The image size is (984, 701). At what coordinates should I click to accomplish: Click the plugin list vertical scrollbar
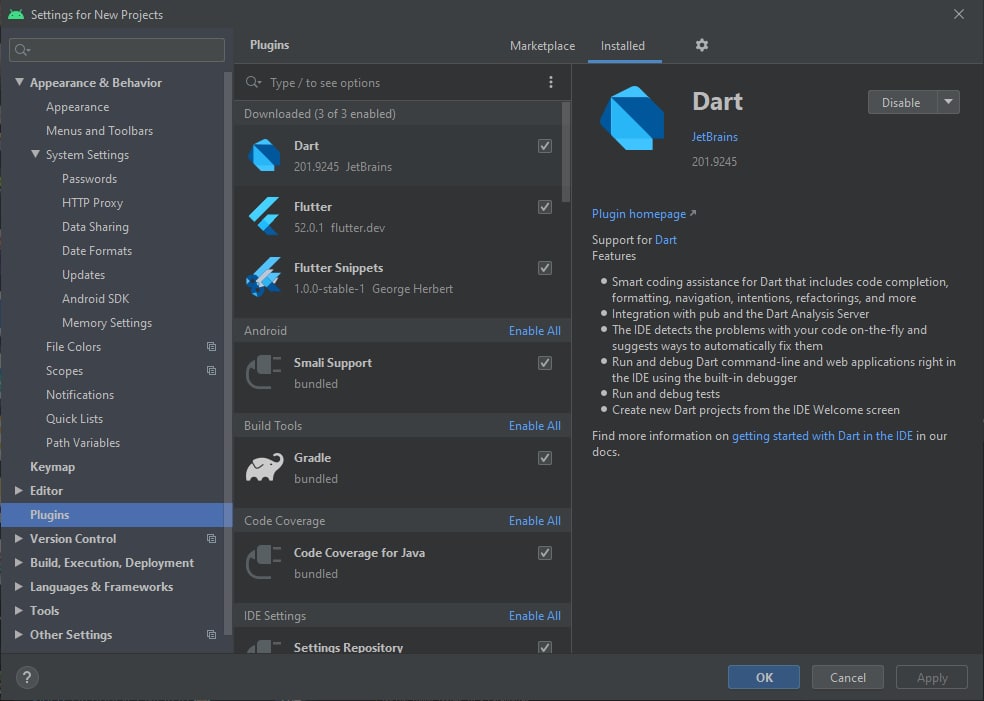[566, 152]
